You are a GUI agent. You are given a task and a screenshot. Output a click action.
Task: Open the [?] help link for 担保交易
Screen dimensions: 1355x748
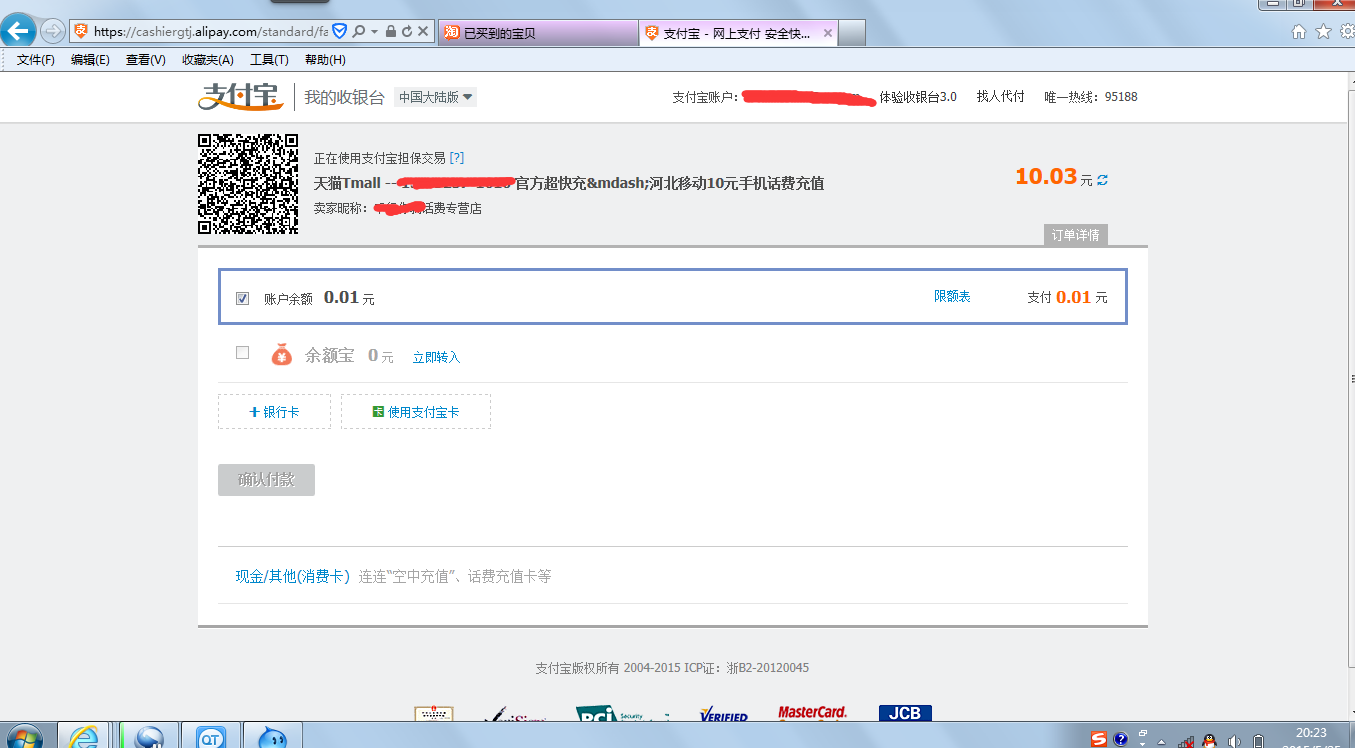coord(457,158)
